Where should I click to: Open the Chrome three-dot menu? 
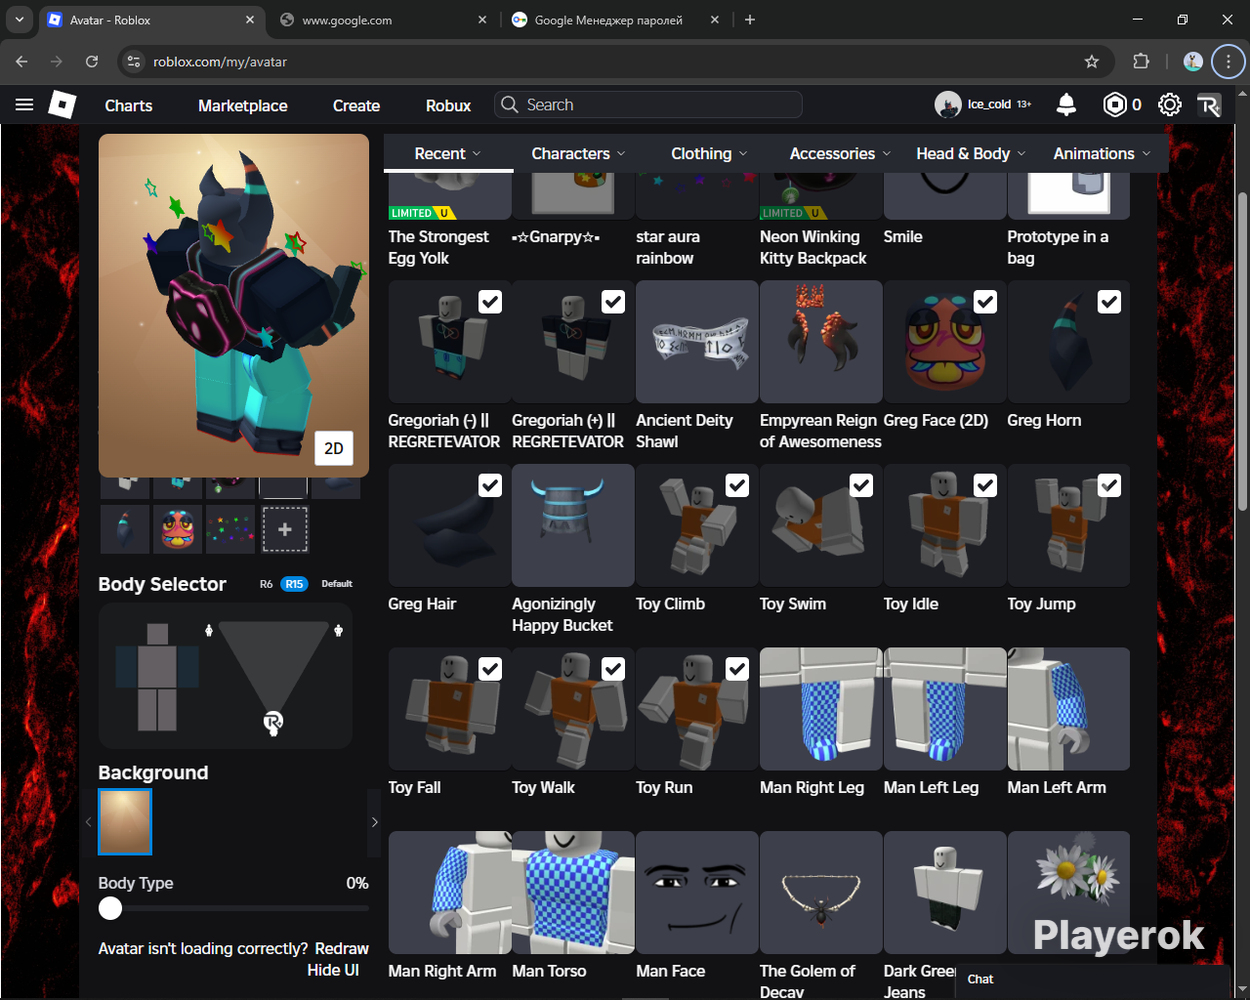coord(1228,62)
